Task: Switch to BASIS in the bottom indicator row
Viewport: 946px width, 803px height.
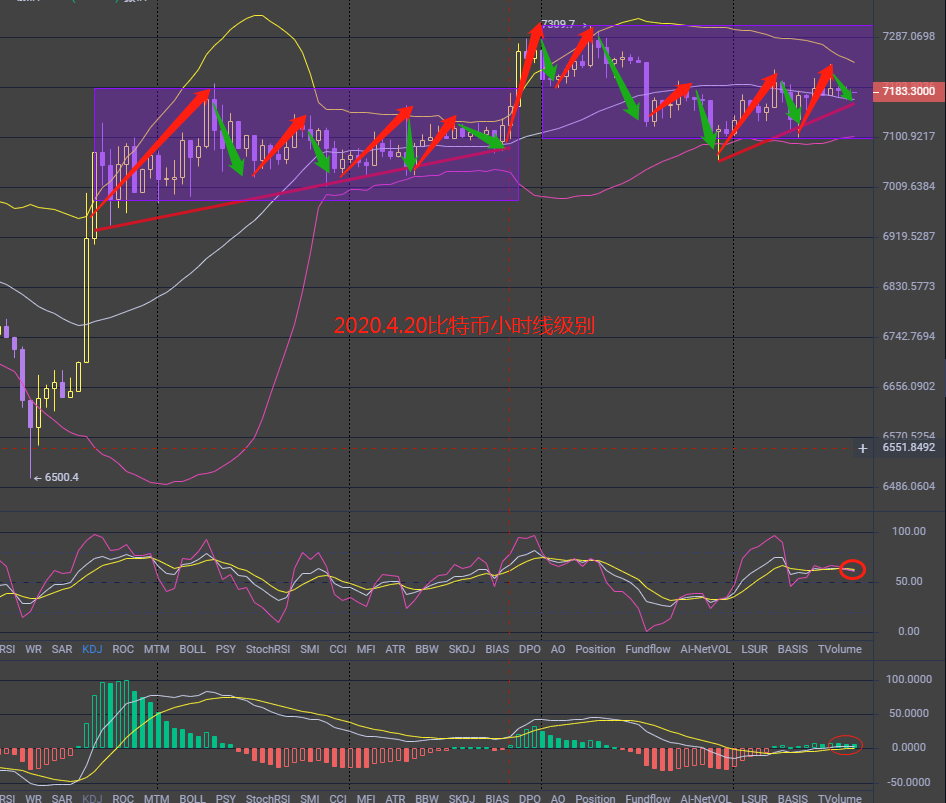Action: 793,798
